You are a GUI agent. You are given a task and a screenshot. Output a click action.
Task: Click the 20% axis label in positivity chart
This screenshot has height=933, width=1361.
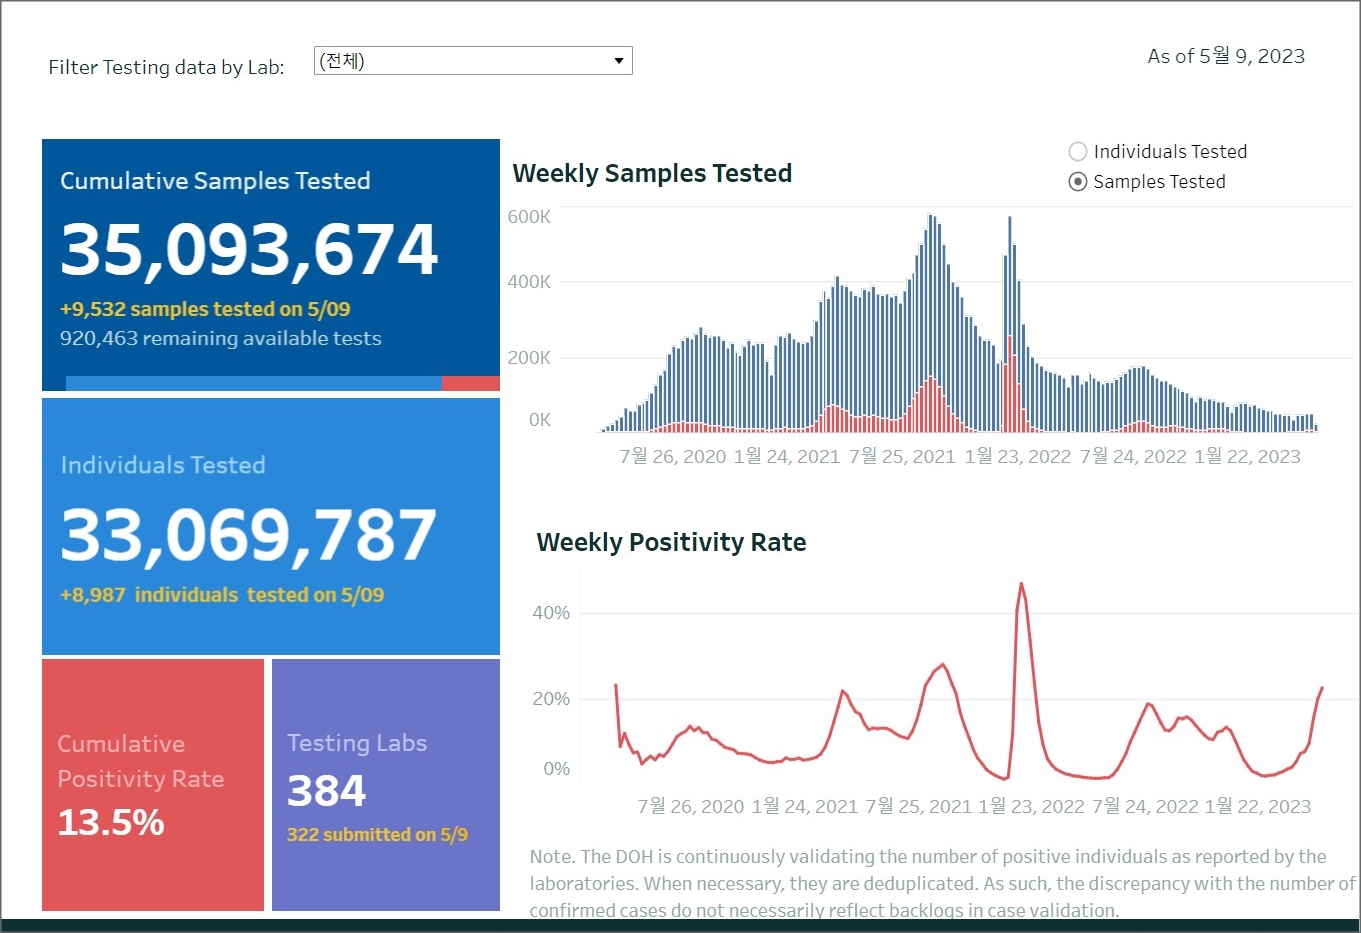(x=551, y=699)
